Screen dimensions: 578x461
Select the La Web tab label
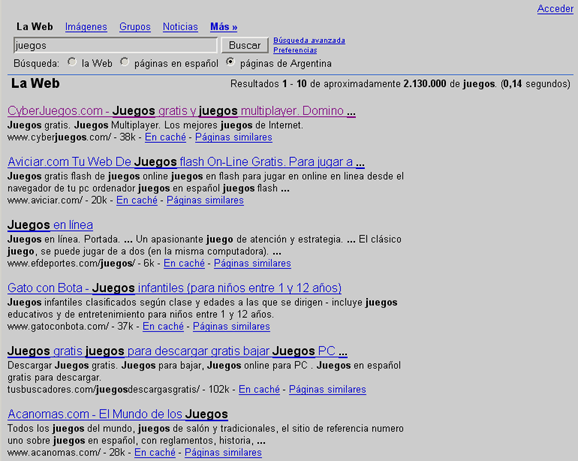35,27
